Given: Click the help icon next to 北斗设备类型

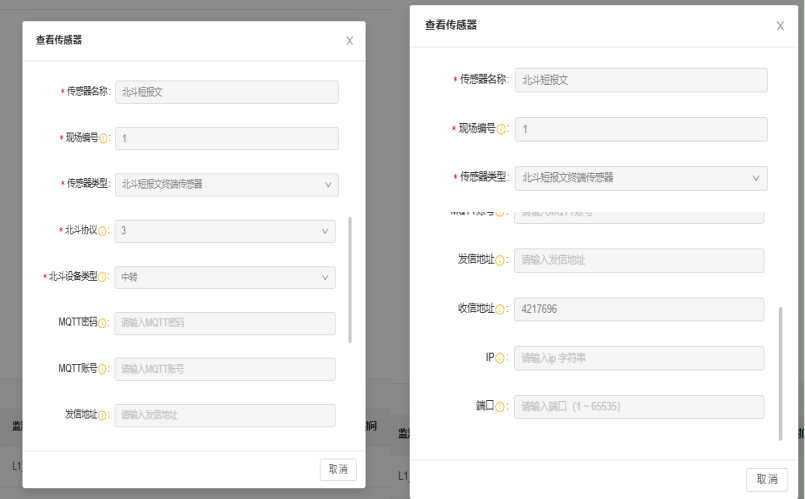Looking at the screenshot, I should pyautogui.click(x=104, y=278).
